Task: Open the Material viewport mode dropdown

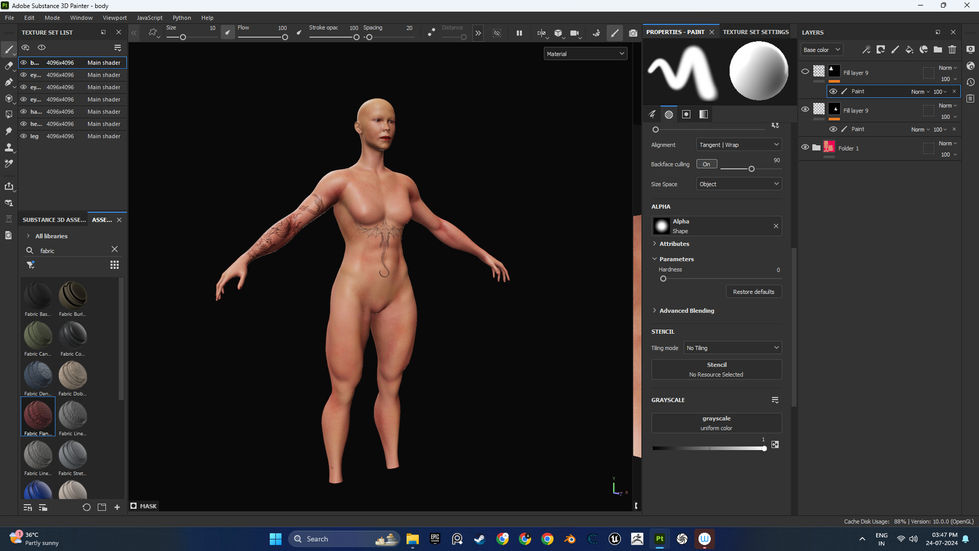Action: [x=585, y=54]
